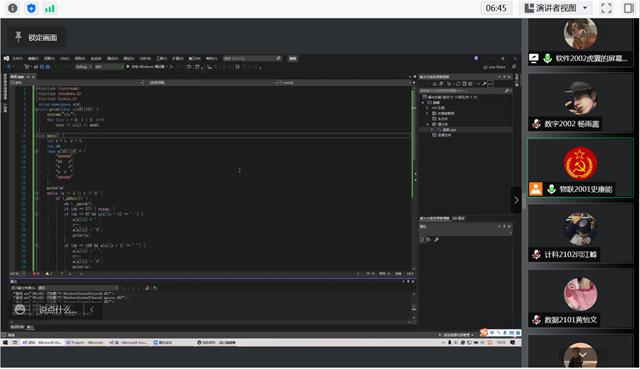Collapse the while loop code block
Screen dimensions: 640x369
tap(36, 193)
